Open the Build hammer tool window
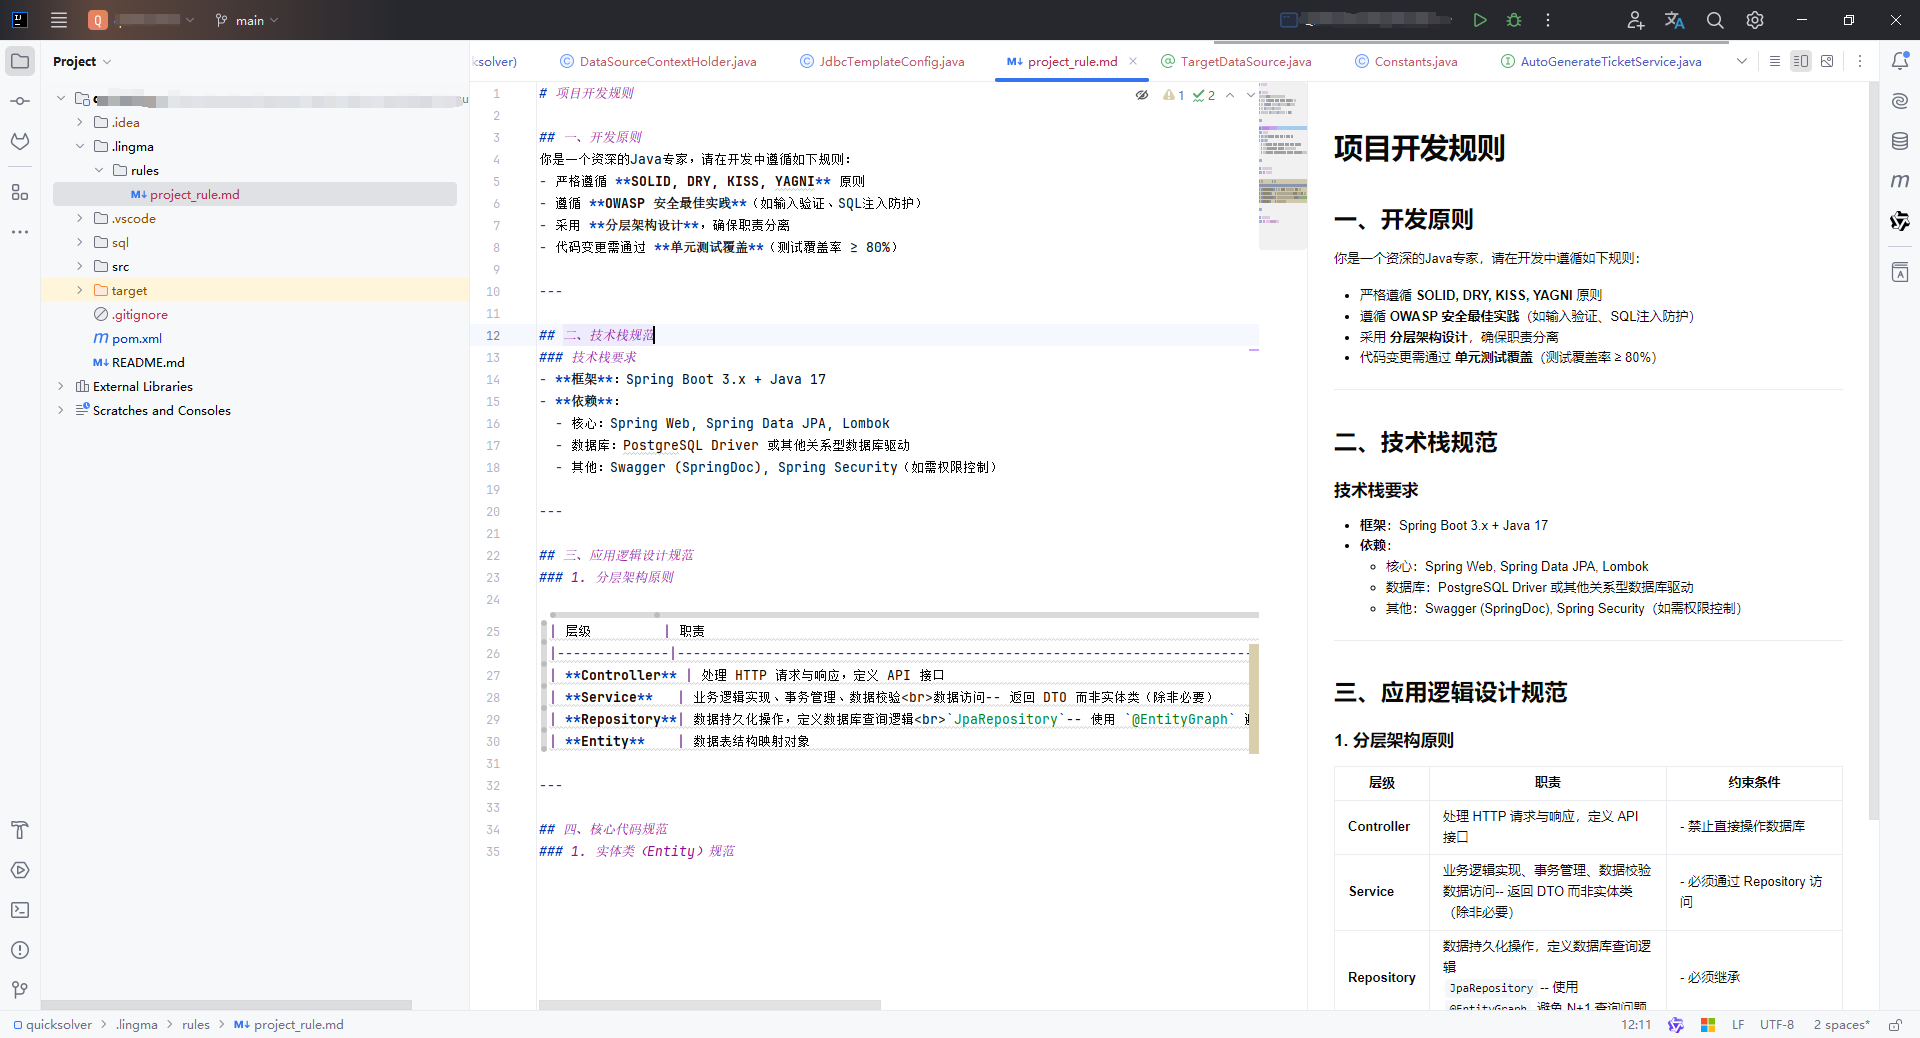Viewport: 1920px width, 1038px height. click(x=20, y=830)
